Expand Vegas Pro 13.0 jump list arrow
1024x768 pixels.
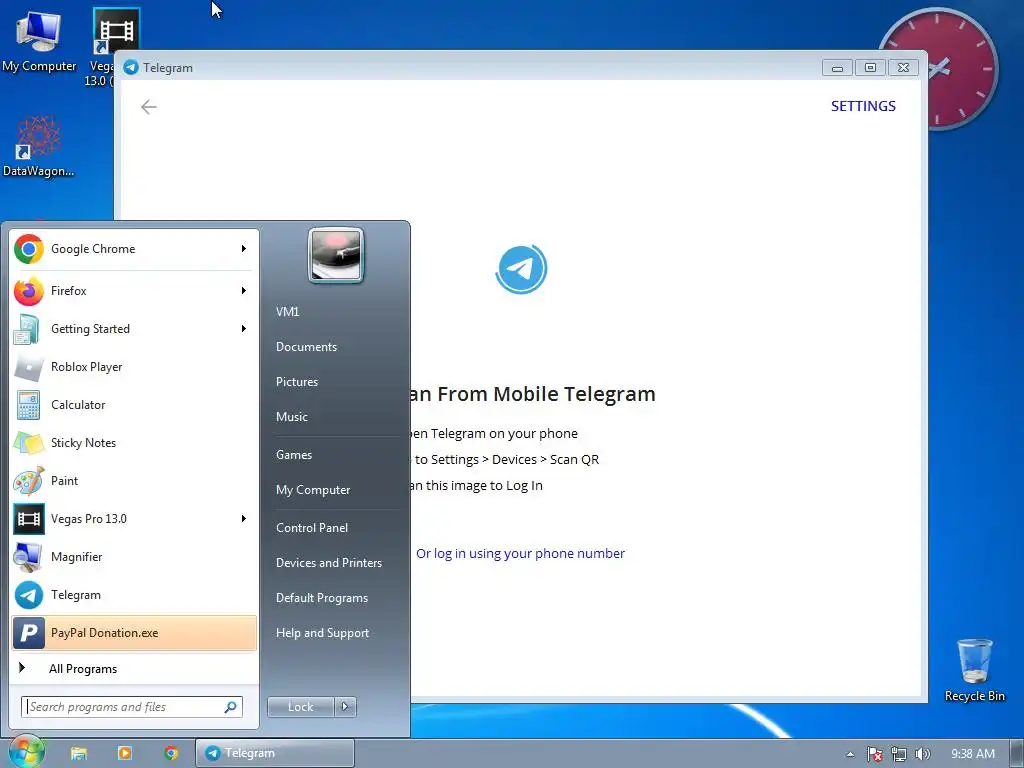click(x=244, y=519)
